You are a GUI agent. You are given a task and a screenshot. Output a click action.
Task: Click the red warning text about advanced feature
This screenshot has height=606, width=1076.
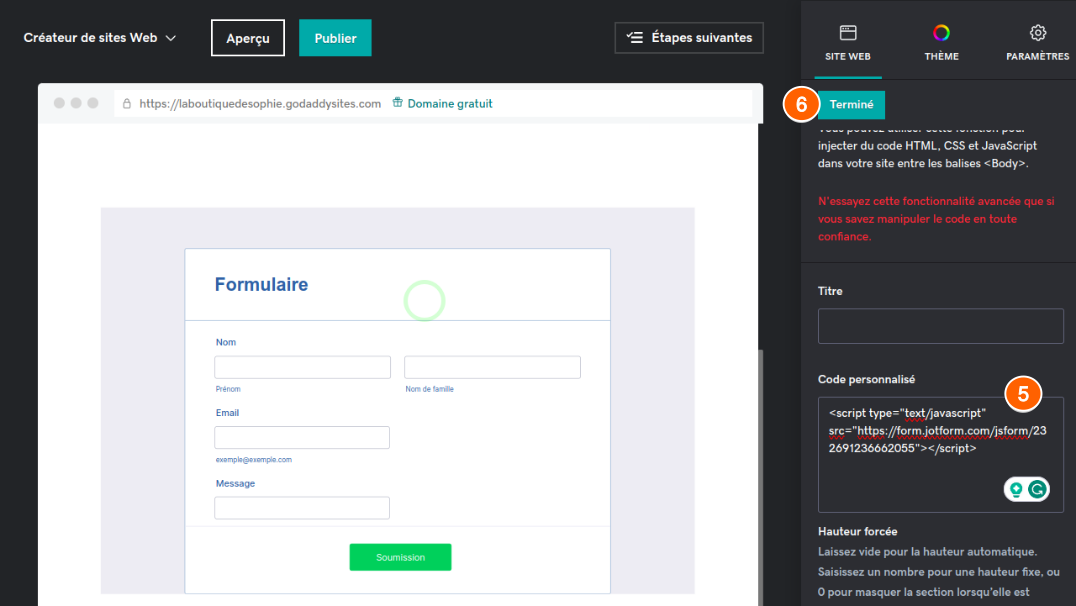936,219
